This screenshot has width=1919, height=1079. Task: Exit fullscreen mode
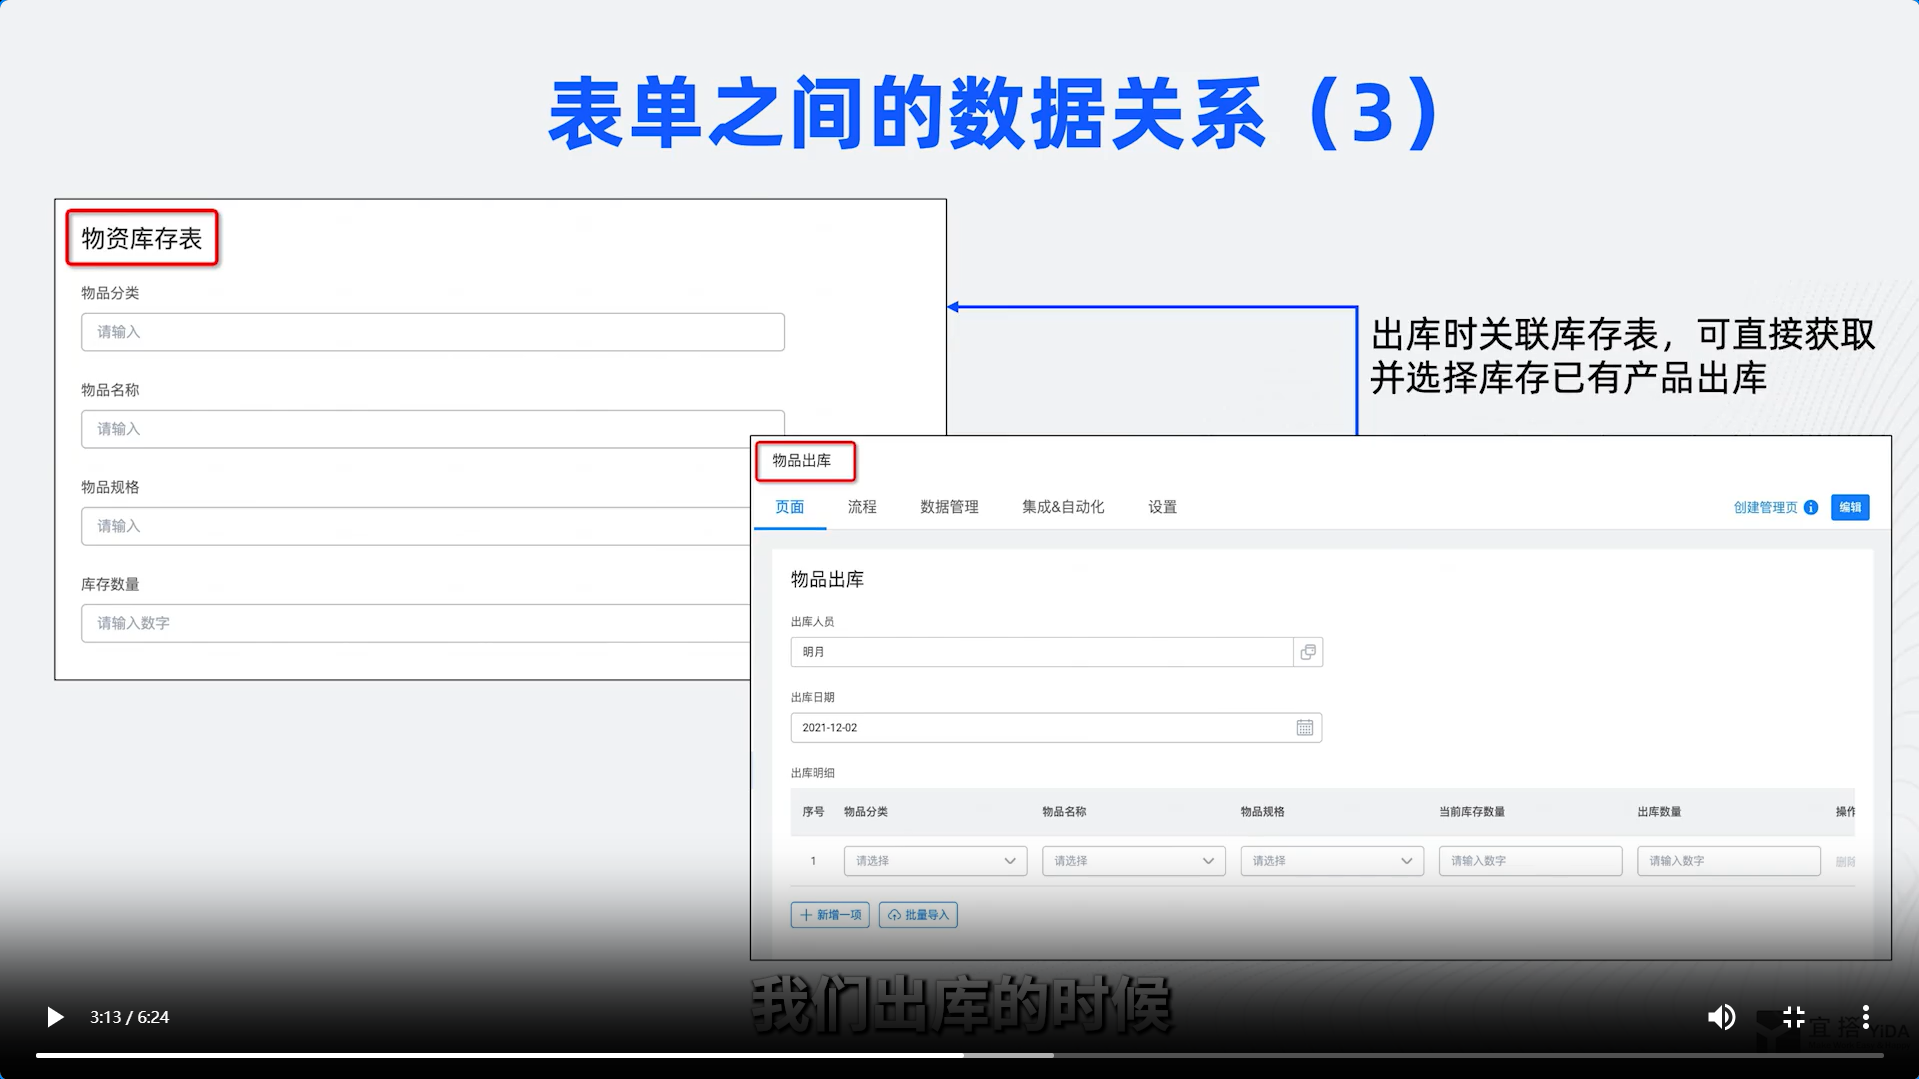pos(1794,1017)
